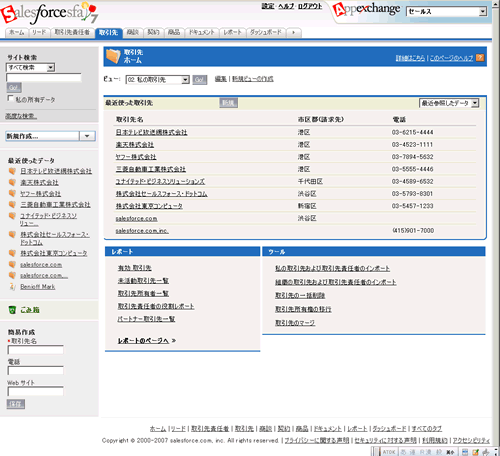This screenshot has width=500, height=456.
Task: Switch to the 取引先責任者 tab
Action: pyautogui.click(x=72, y=32)
